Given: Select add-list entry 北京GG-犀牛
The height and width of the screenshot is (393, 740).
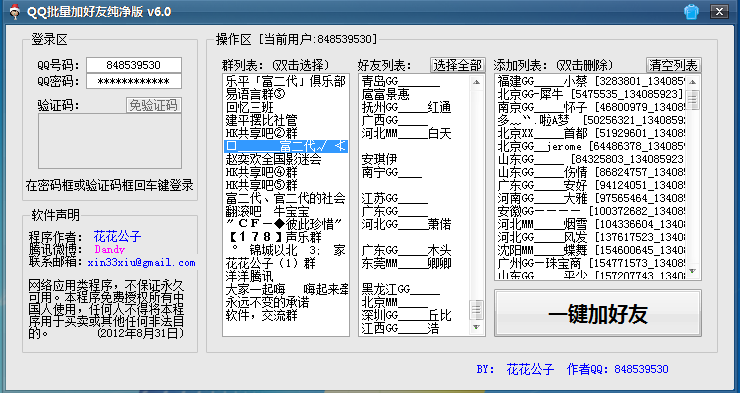Looking at the screenshot, I should point(591,94).
